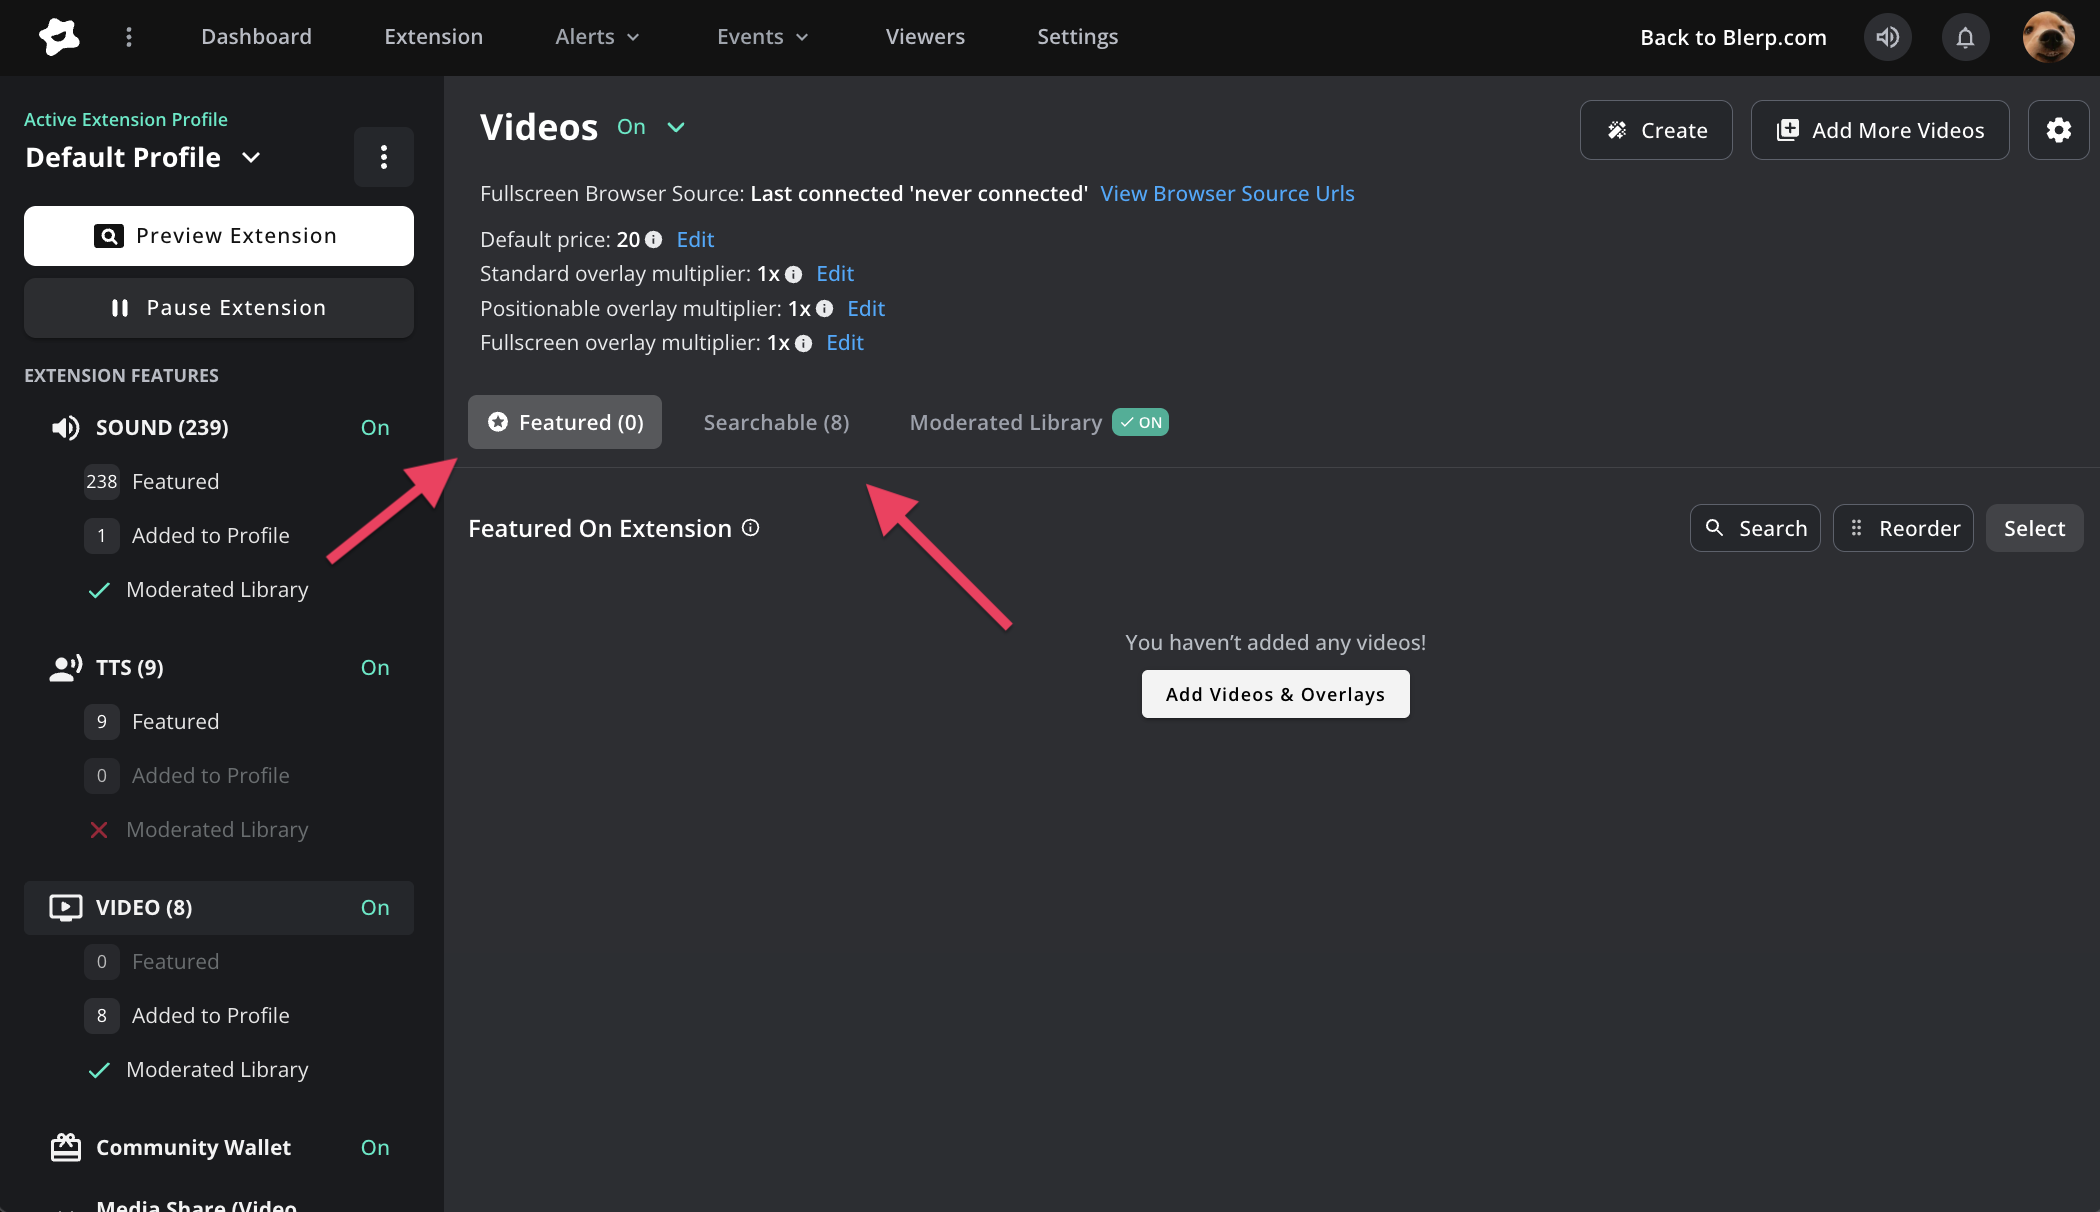The width and height of the screenshot is (2100, 1212).
Task: Open the user profile avatar
Action: 2047,37
